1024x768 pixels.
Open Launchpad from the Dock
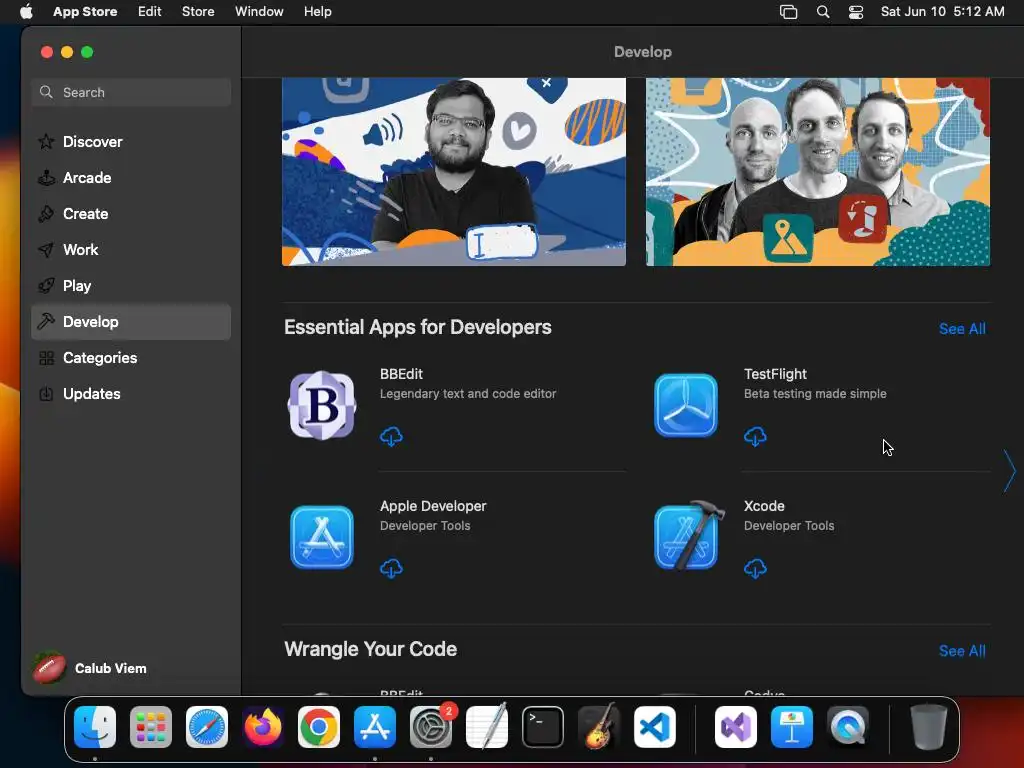151,727
